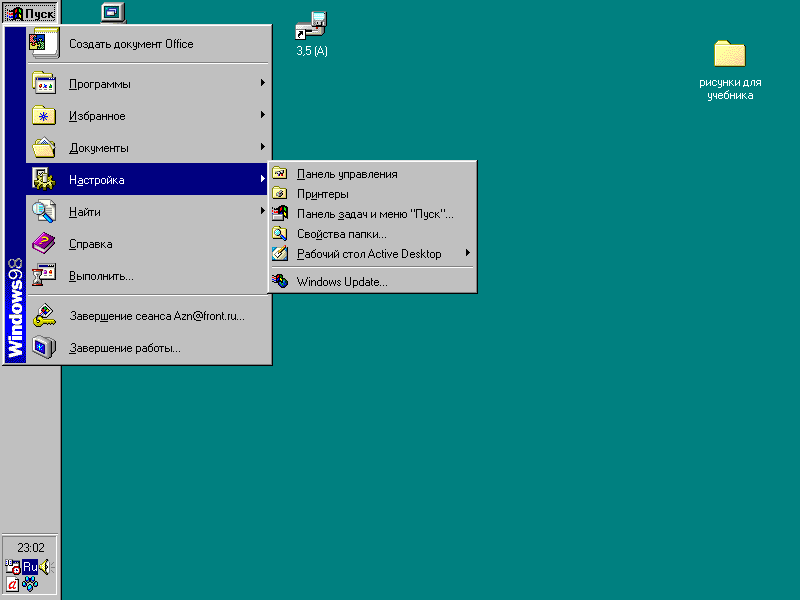Image resolution: width=800 pixels, height=600 pixels.
Task: Click the Task Scheduler tray icon
Action: click(13, 567)
